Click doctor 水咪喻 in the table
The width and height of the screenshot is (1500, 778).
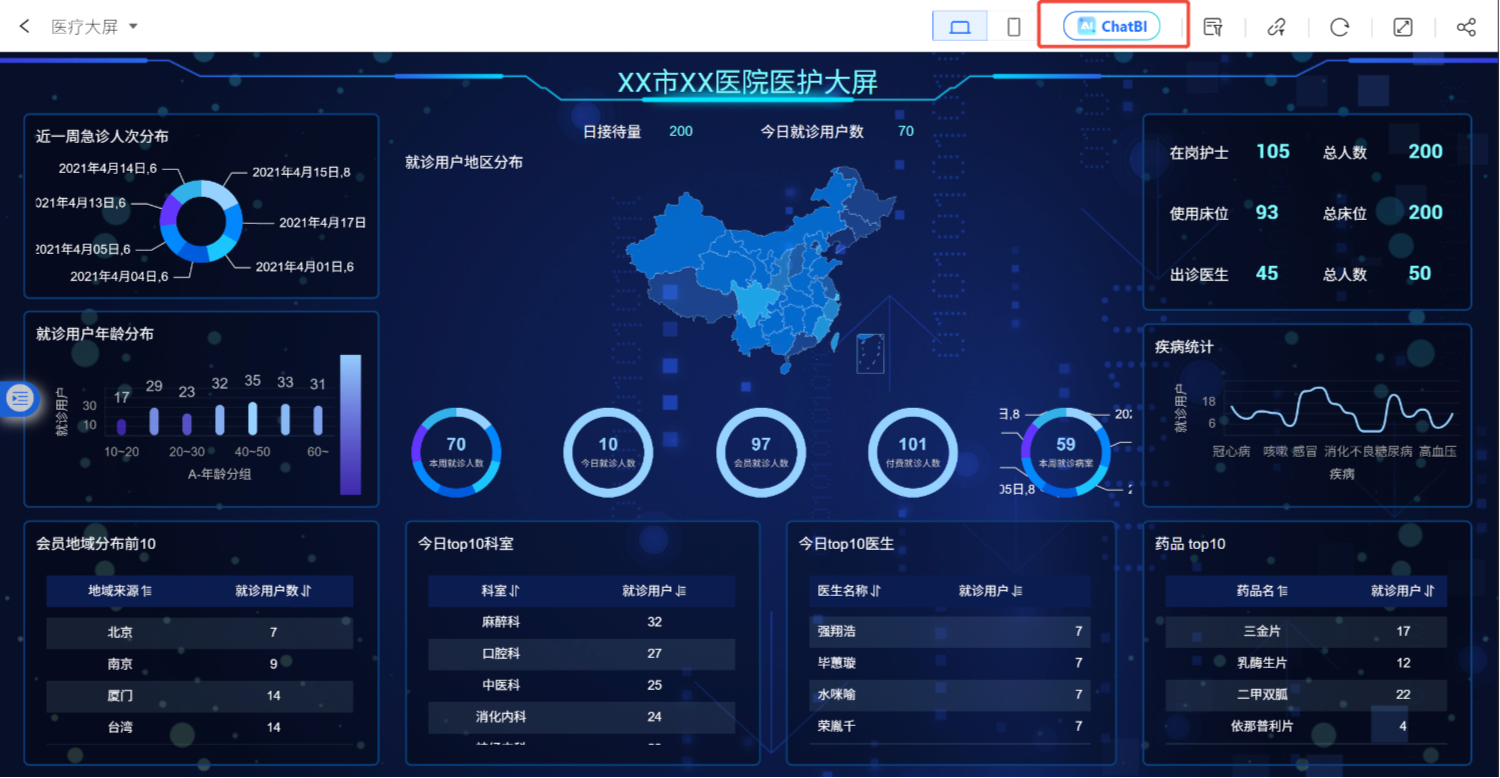tap(836, 694)
